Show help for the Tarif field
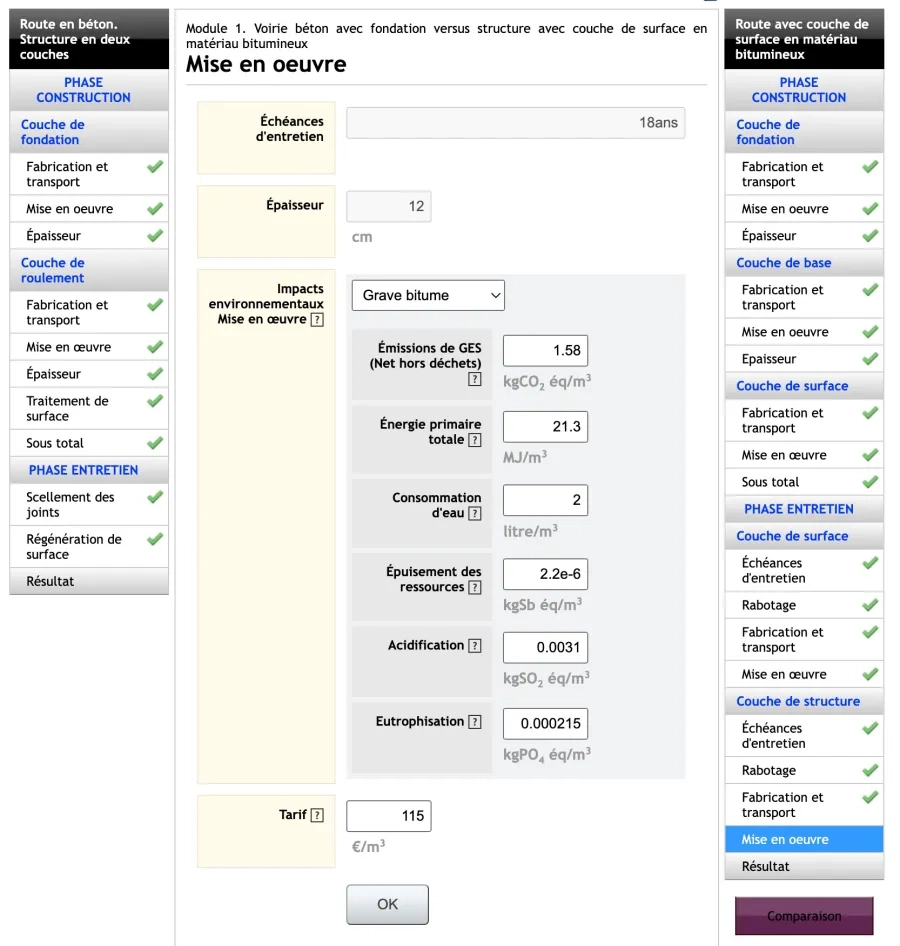 point(317,815)
